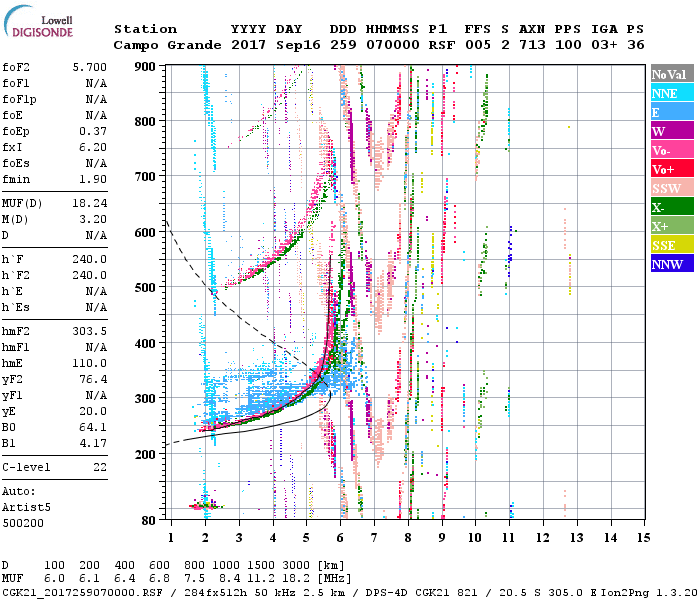Choose the red Vo+ legend swatch
700x600 pixels.
671,169
